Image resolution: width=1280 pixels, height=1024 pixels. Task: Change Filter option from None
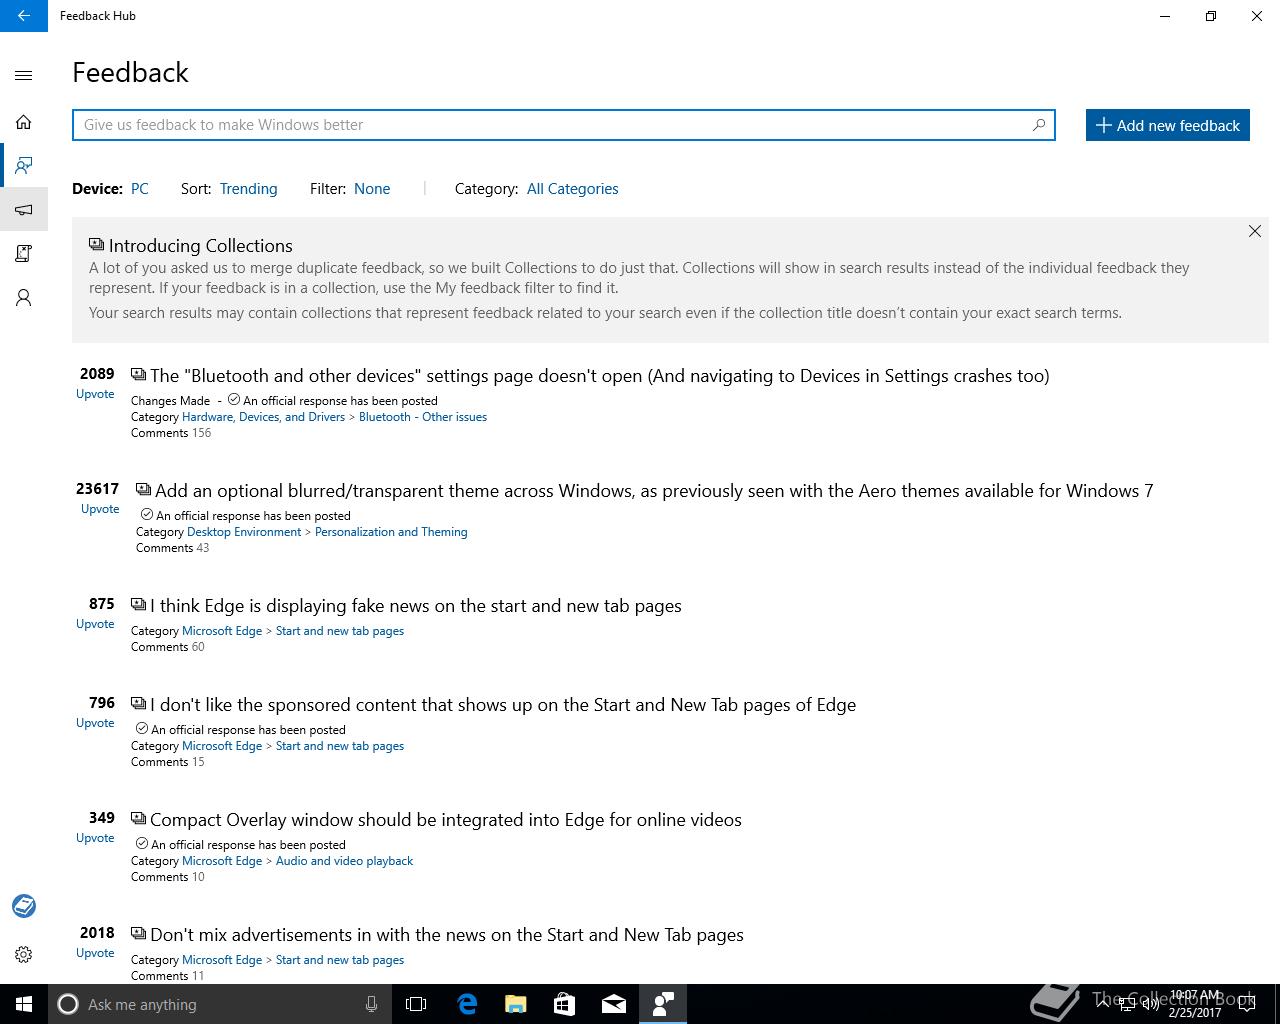pyautogui.click(x=372, y=189)
